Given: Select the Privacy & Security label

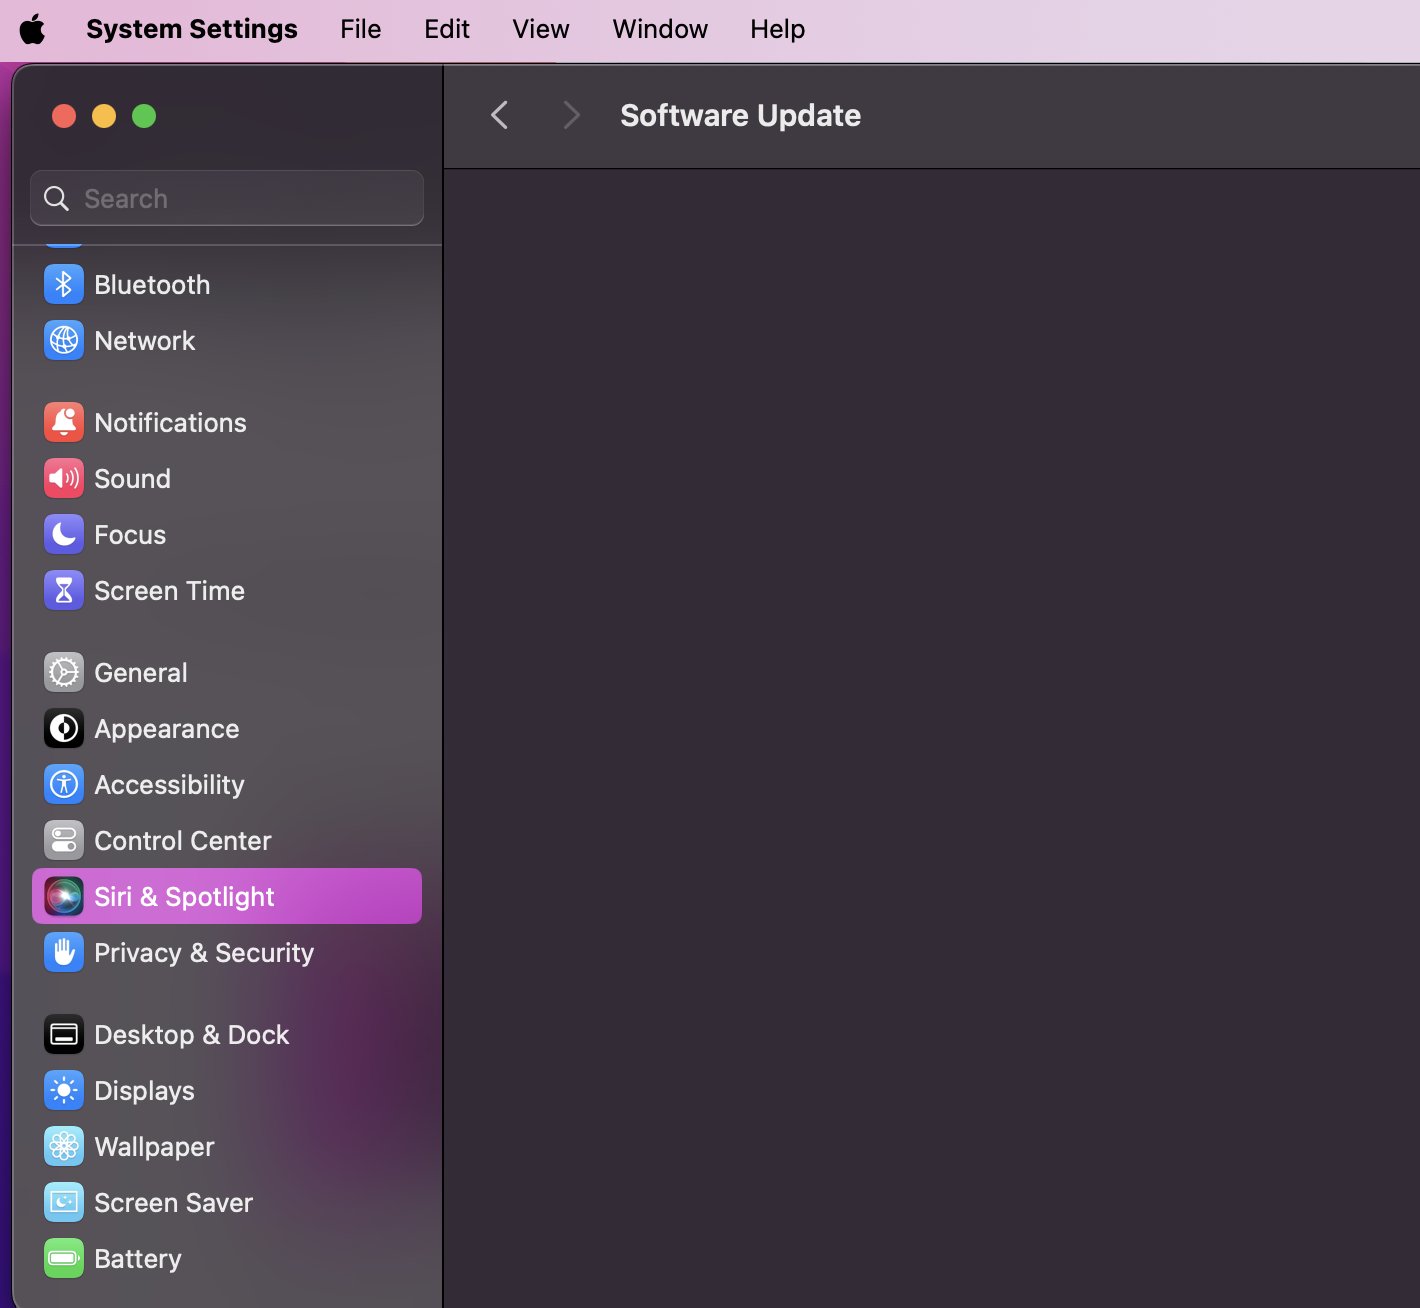Looking at the screenshot, I should pos(204,954).
